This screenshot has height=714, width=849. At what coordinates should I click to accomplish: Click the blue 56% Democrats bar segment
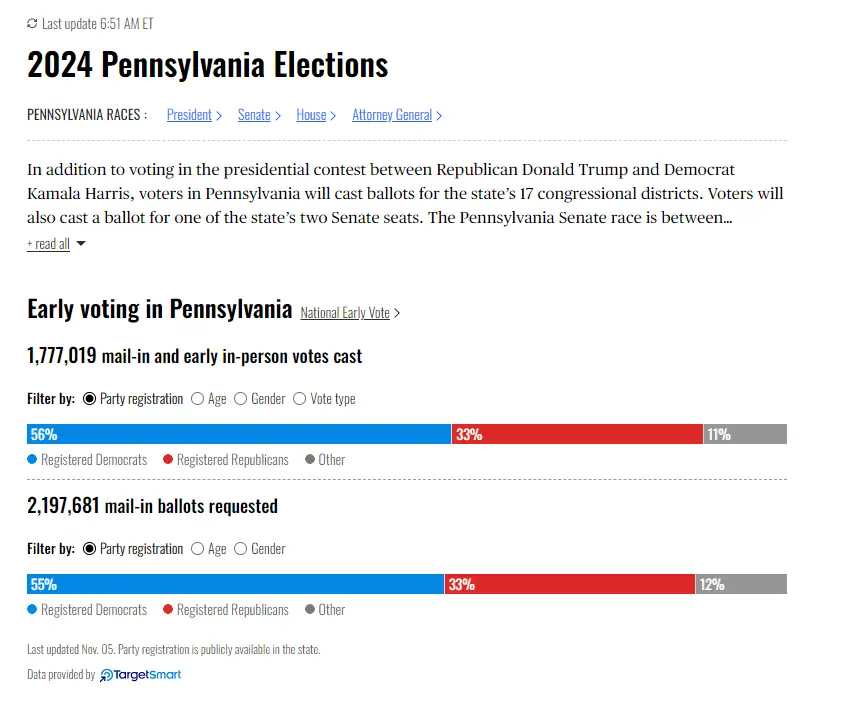240,434
